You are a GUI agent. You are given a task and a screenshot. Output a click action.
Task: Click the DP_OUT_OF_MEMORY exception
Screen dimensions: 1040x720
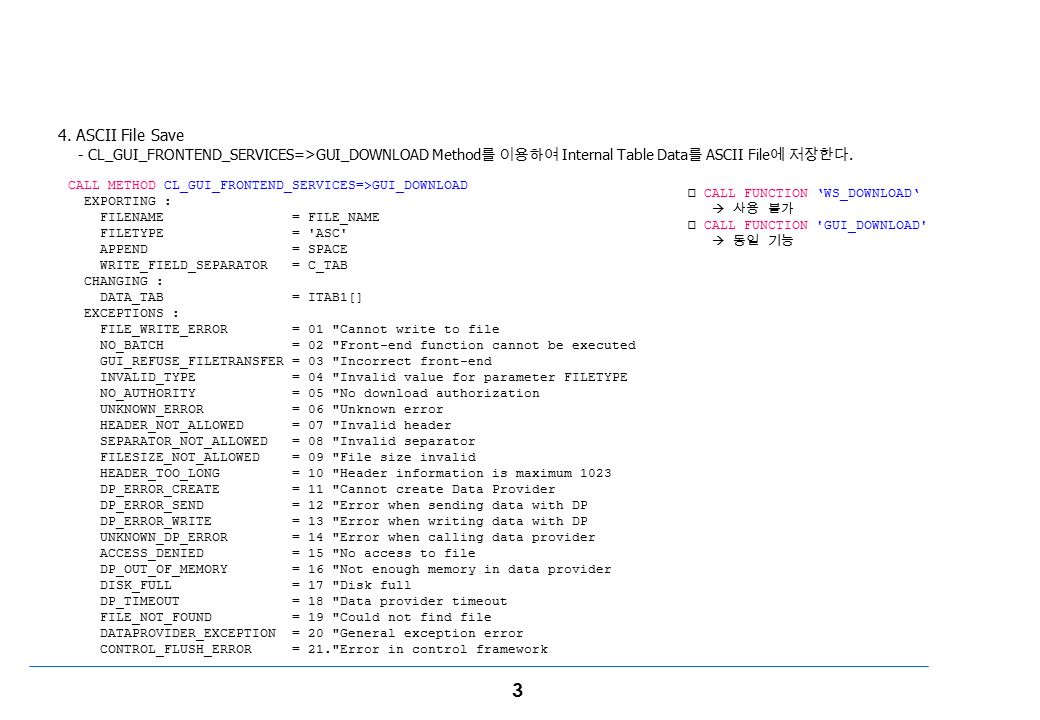coord(164,569)
